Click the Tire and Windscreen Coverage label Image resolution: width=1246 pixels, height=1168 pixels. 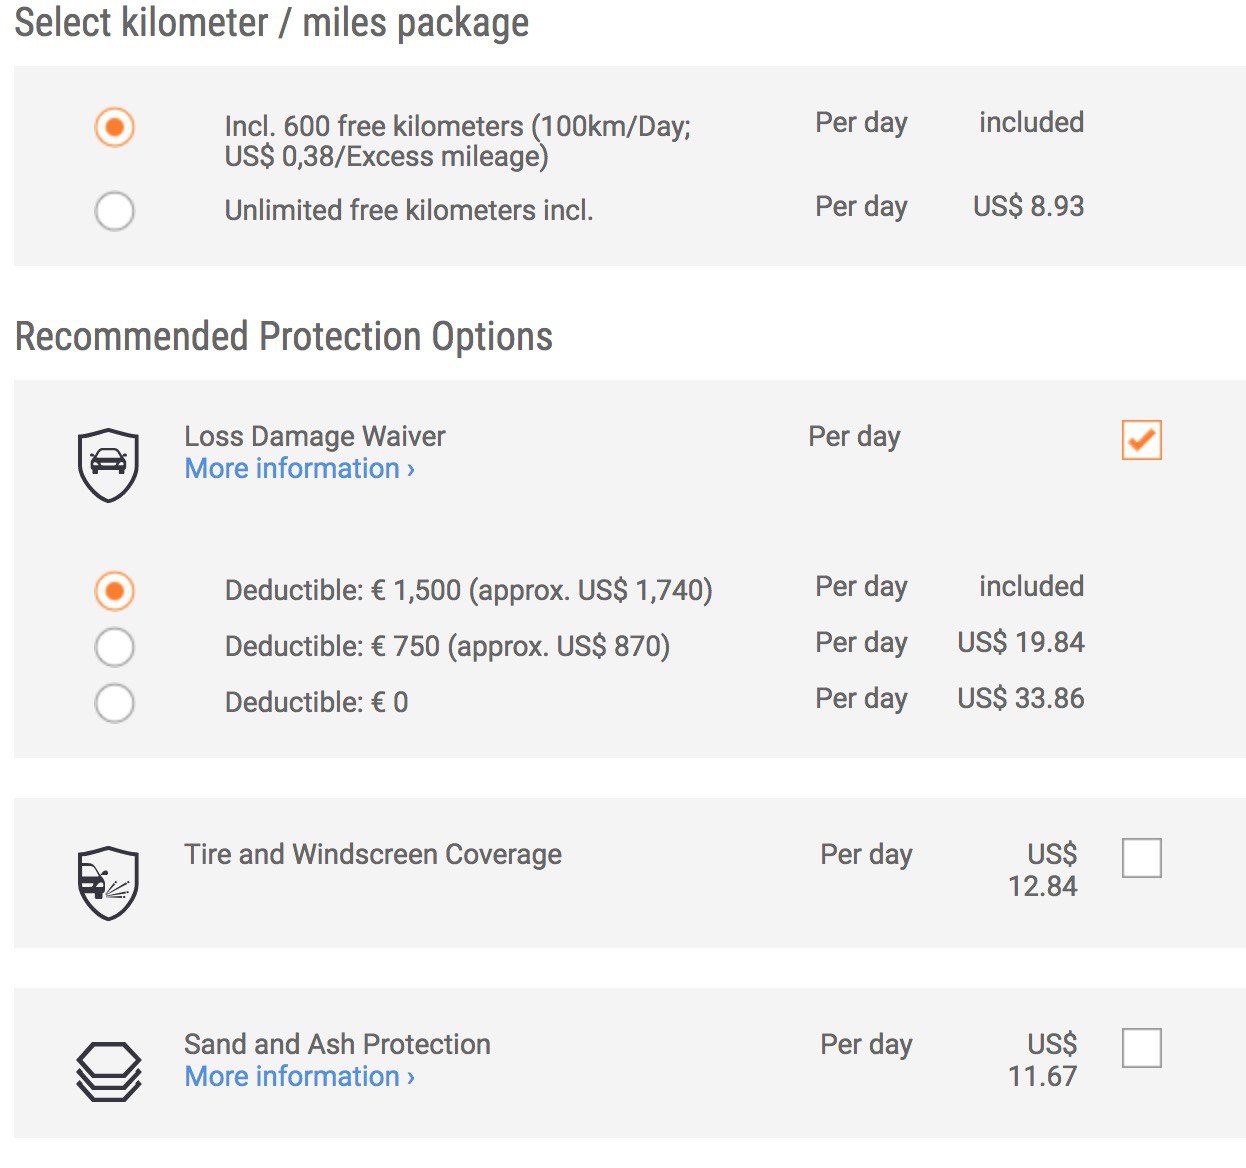pos(373,854)
